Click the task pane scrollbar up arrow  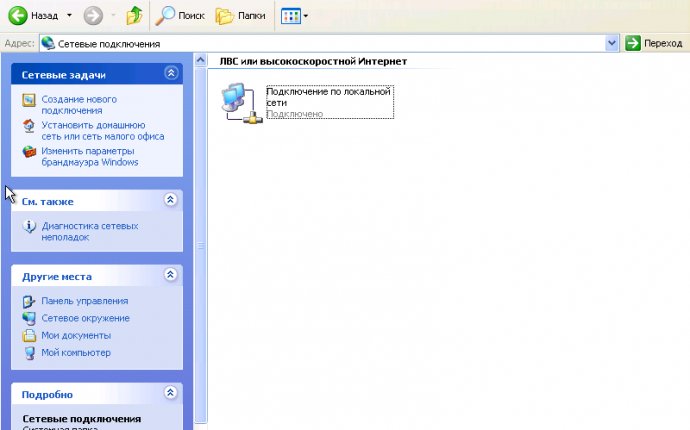click(201, 59)
